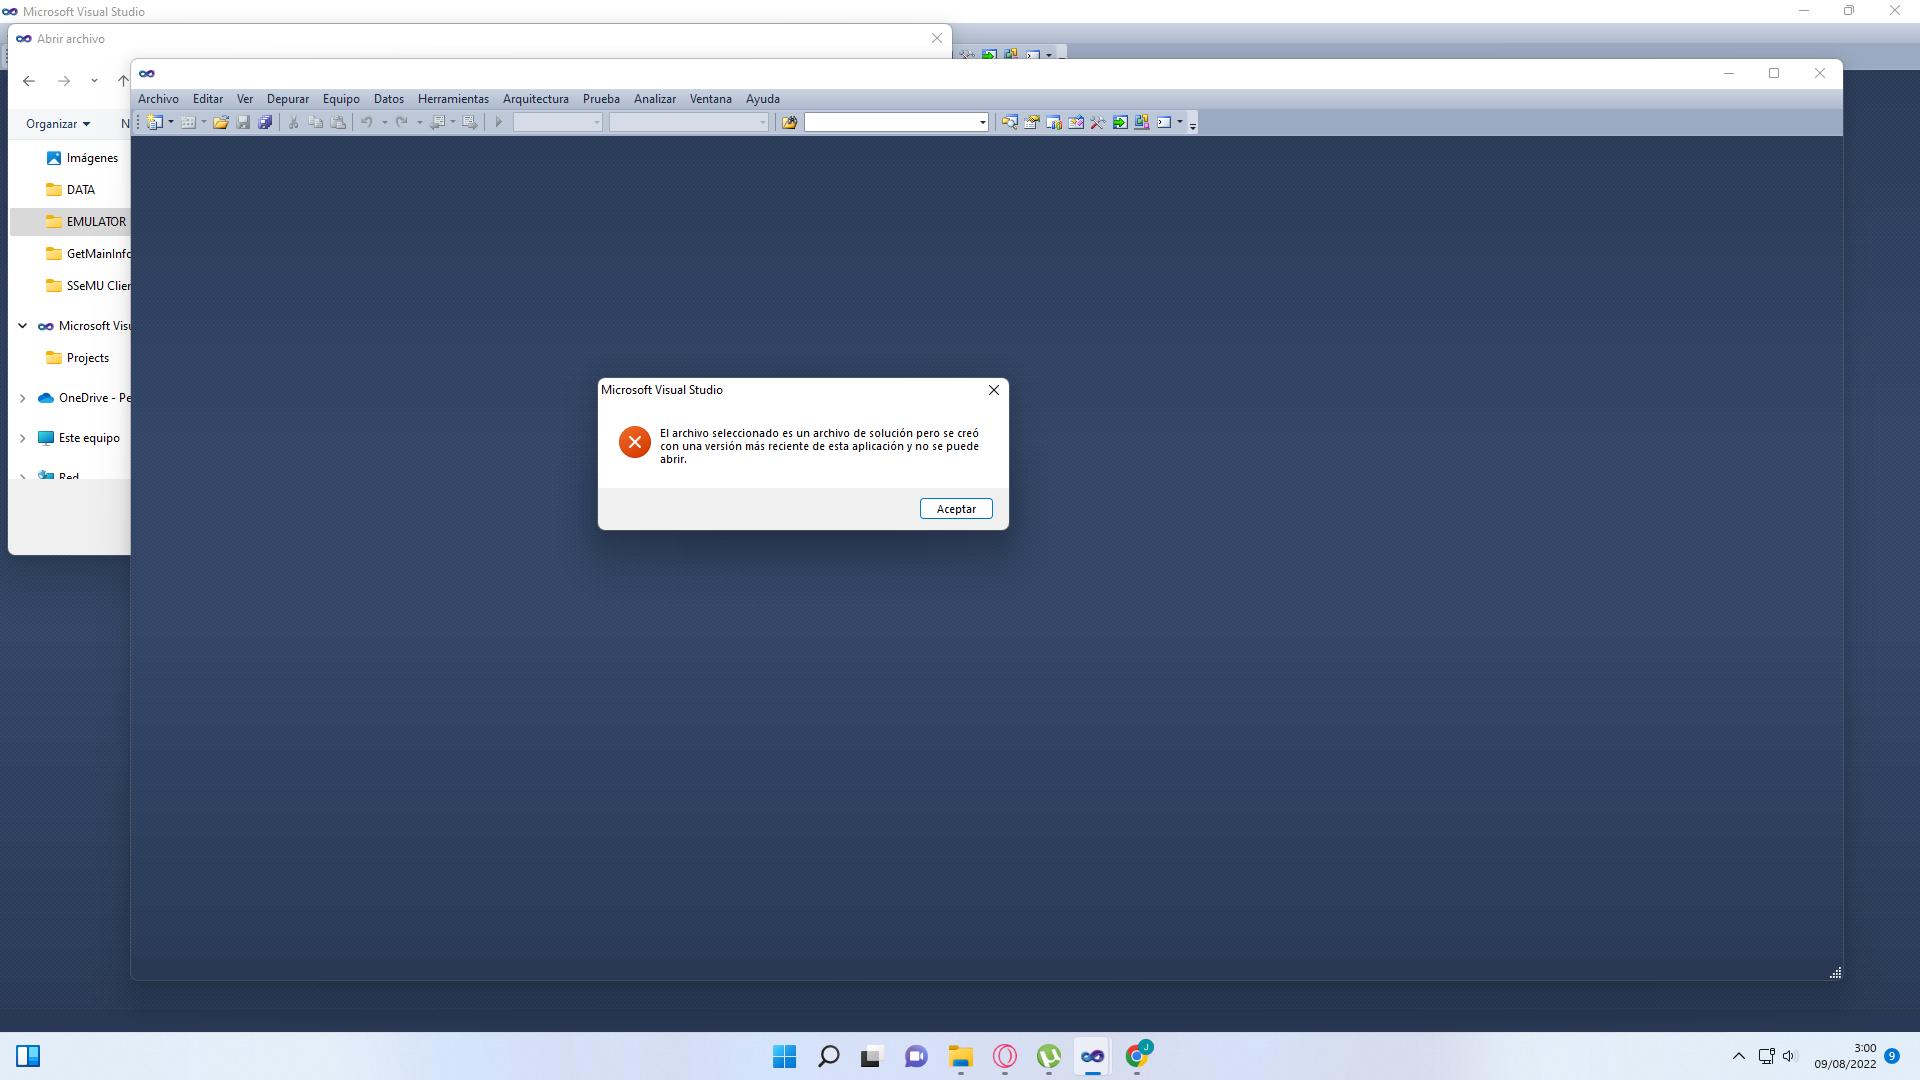Viewport: 1920px width, 1080px height.
Task: Open the Solution Explorer toolbar icon
Action: coord(1010,122)
